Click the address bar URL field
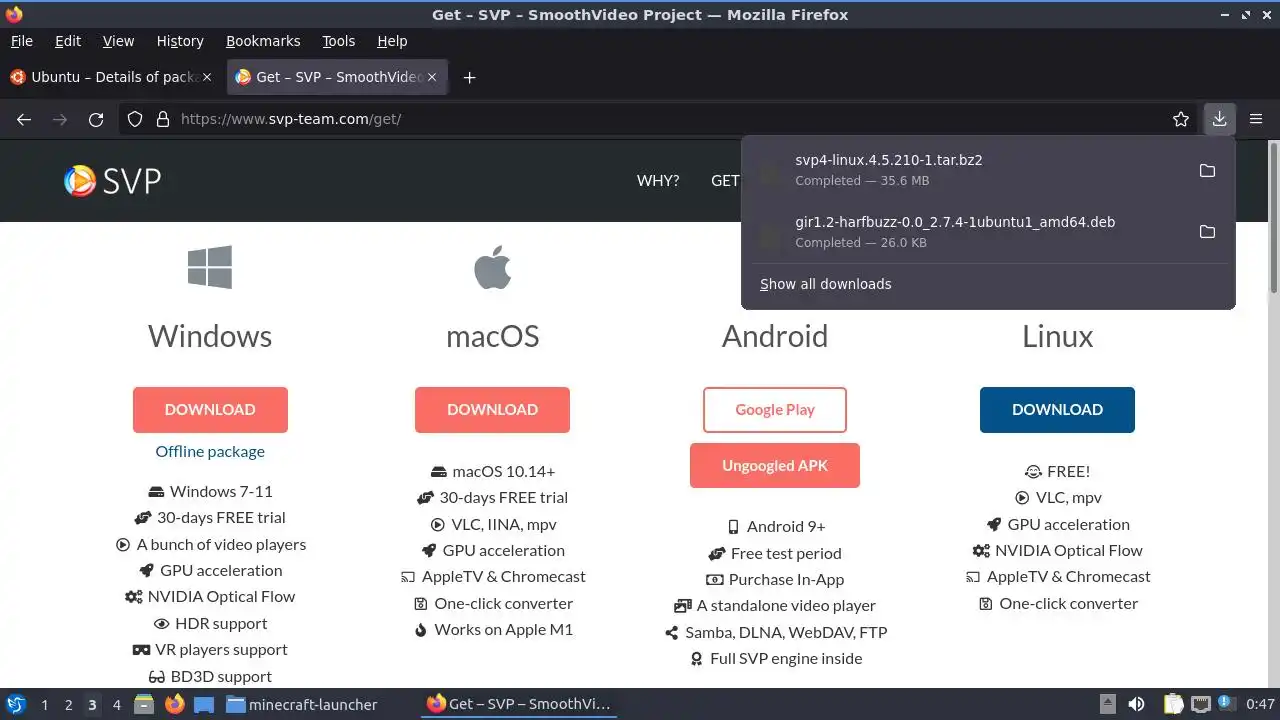The width and height of the screenshot is (1280, 720). (x=660, y=119)
